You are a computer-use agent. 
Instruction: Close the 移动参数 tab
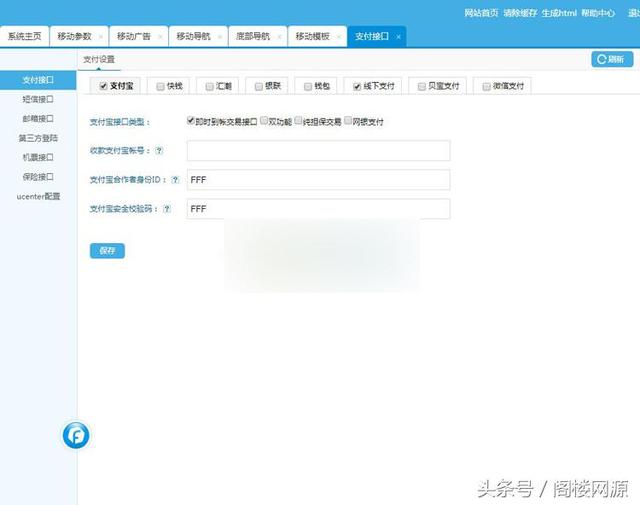pyautogui.click(x=101, y=37)
